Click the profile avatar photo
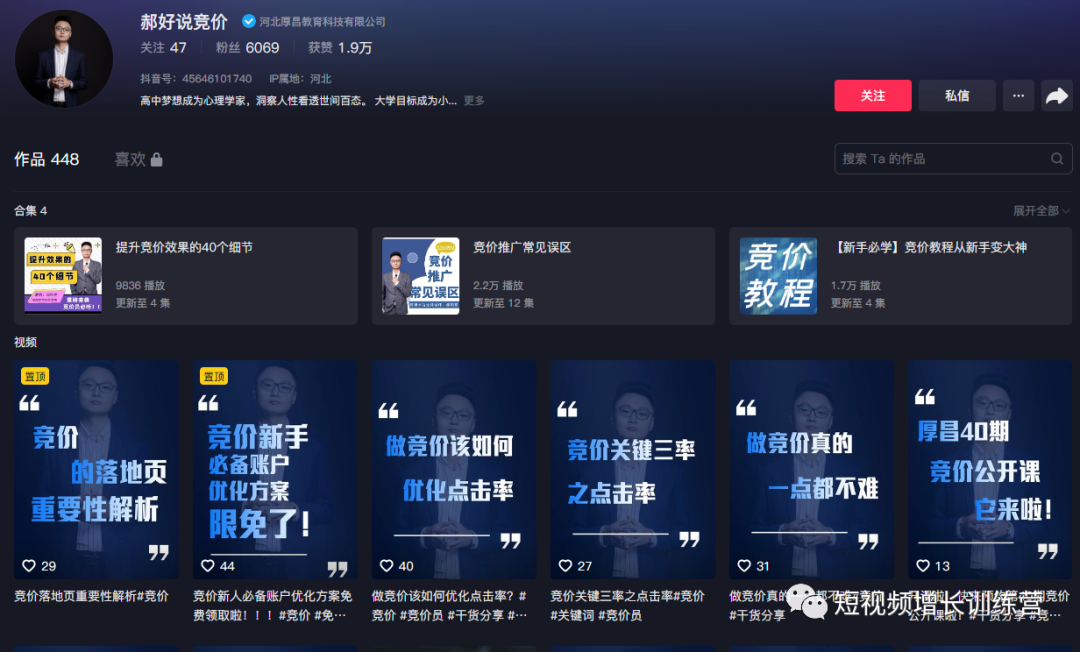Image resolution: width=1080 pixels, height=652 pixels. coord(63,59)
